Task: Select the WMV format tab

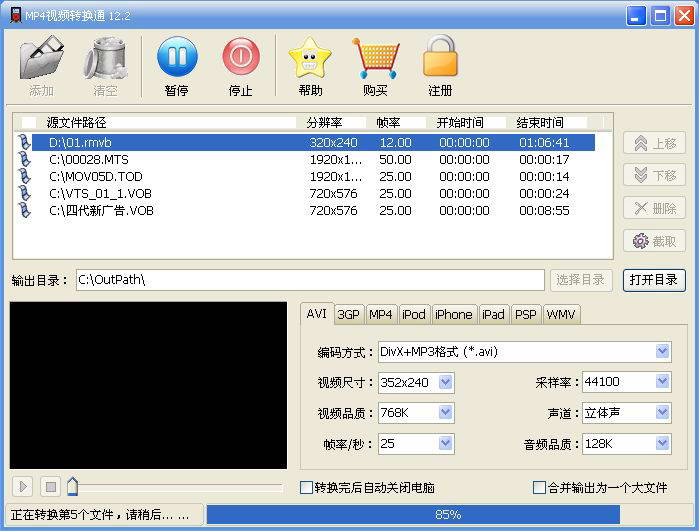Action: [x=561, y=314]
